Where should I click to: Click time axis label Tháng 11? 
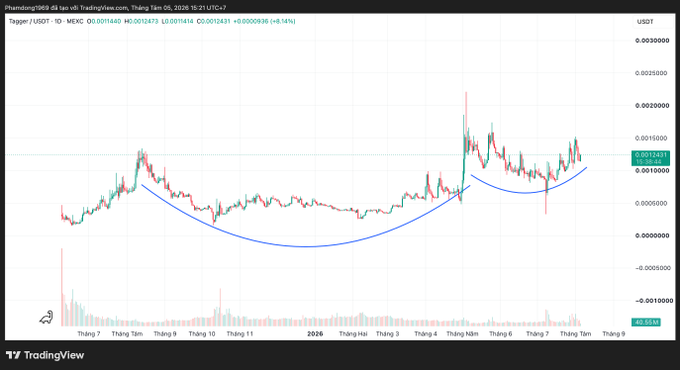[x=240, y=334]
